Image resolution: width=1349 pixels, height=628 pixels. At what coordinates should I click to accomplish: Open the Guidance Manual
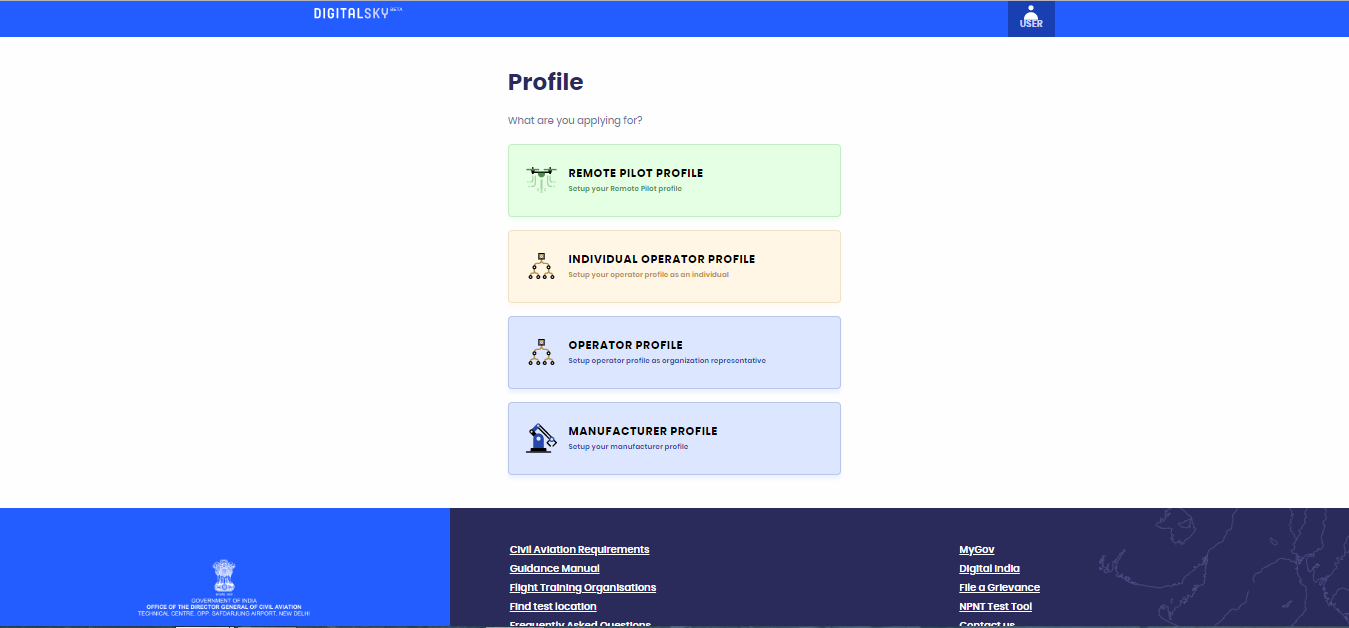tap(554, 568)
